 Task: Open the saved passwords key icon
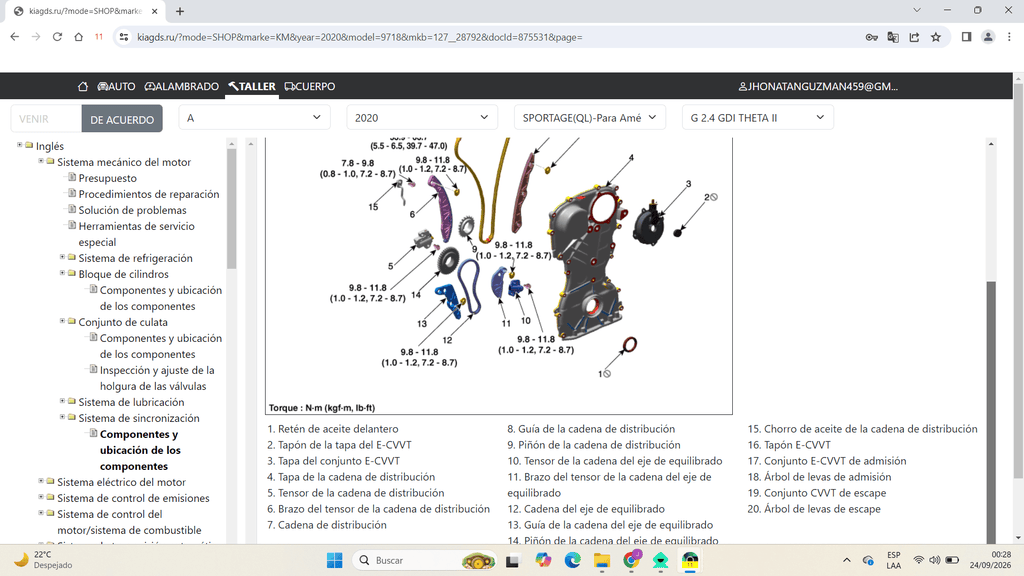click(x=871, y=37)
